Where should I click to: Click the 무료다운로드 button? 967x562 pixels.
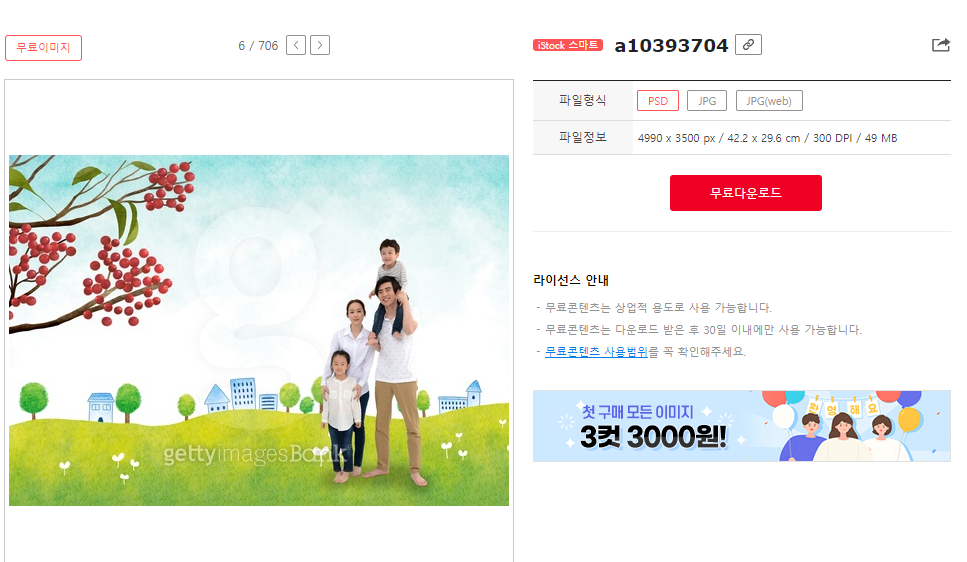[746, 193]
